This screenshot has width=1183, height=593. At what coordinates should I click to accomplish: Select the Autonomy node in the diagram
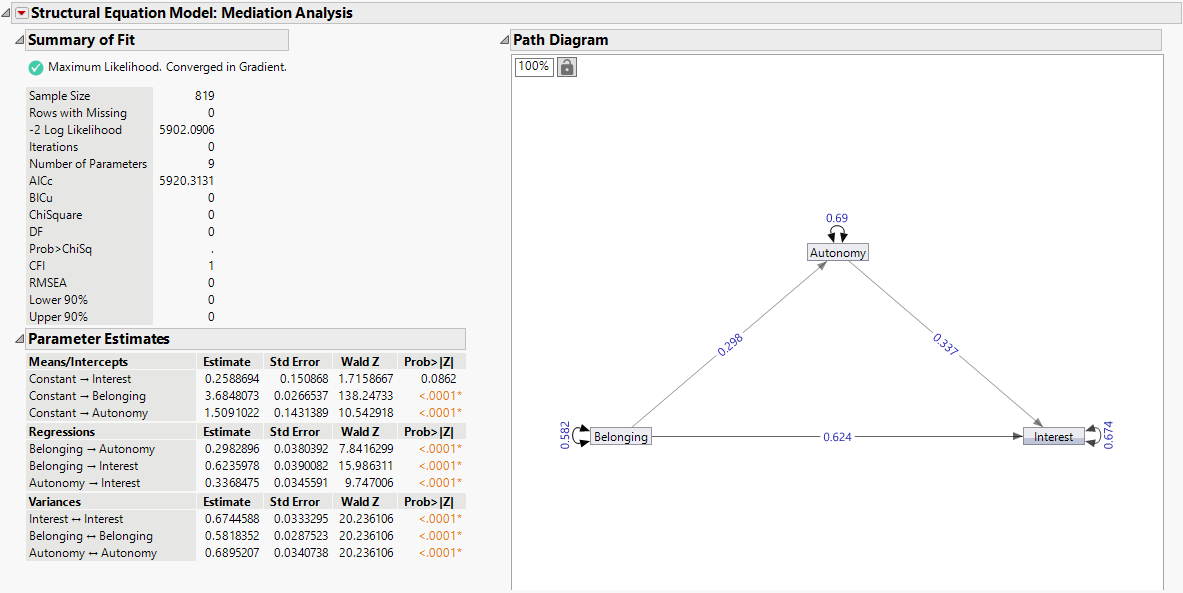(837, 252)
